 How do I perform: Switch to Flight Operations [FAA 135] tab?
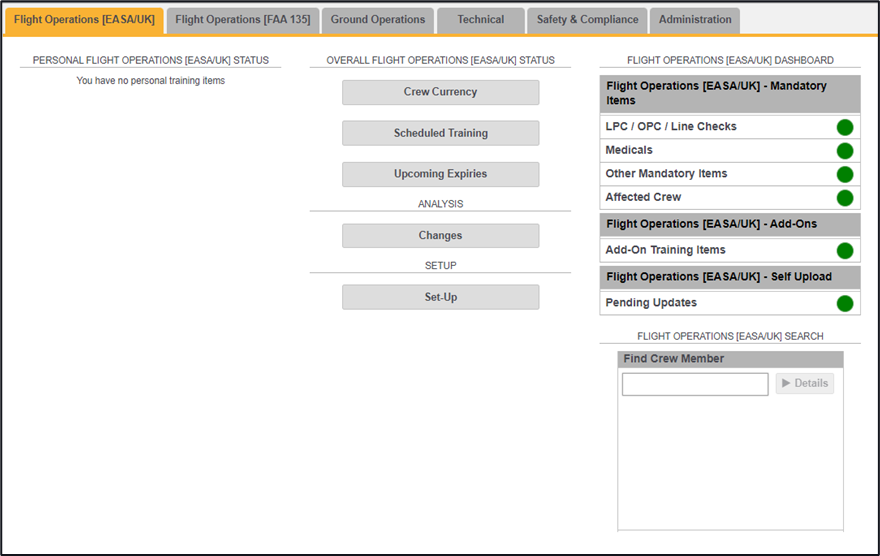click(242, 20)
